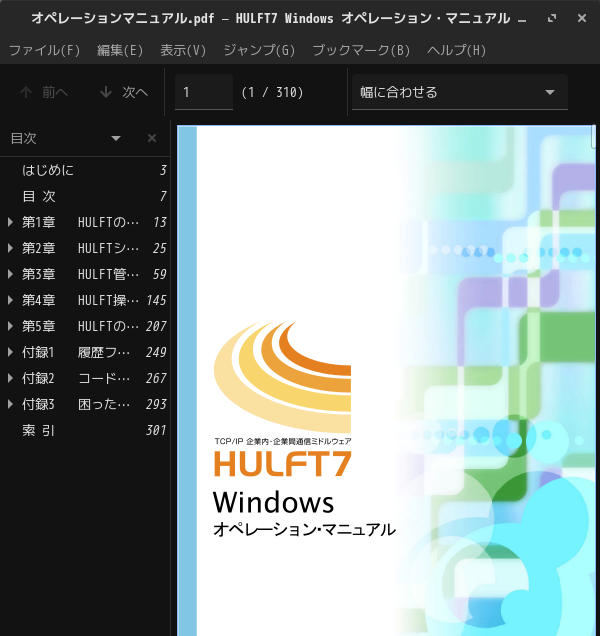Select the 第2章 HULFTシ… row text

pos(80,248)
